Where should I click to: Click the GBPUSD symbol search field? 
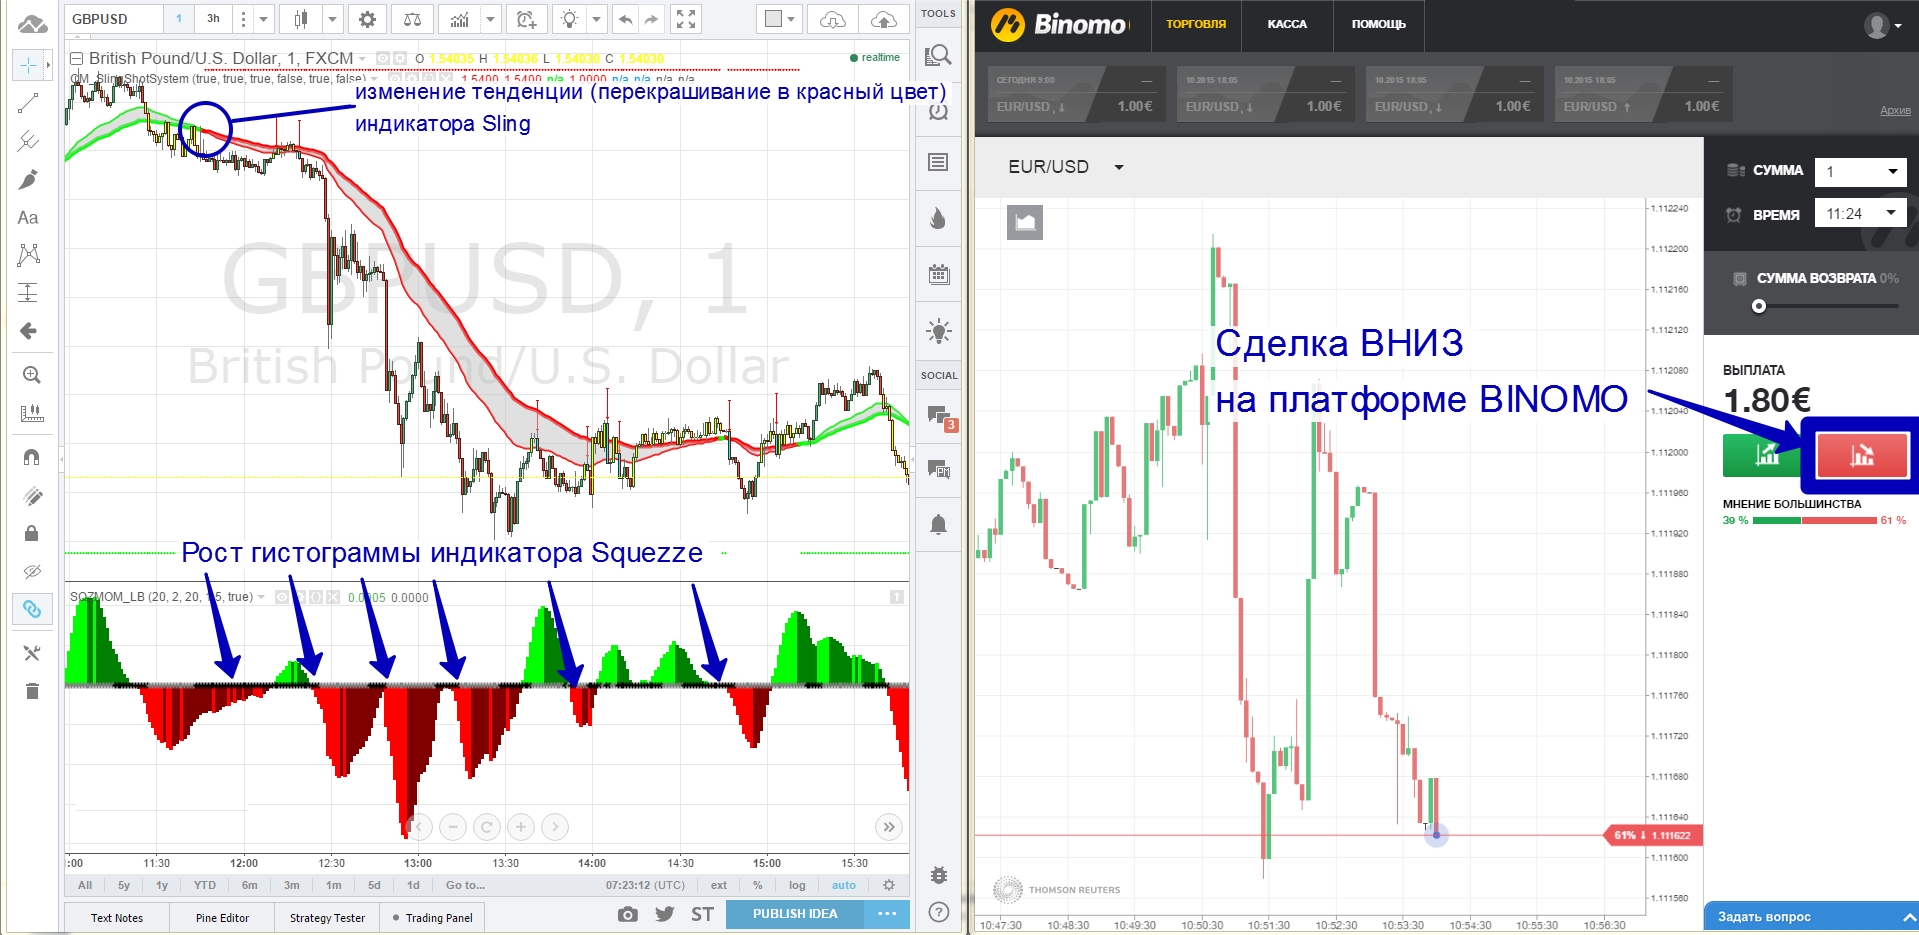[x=113, y=19]
